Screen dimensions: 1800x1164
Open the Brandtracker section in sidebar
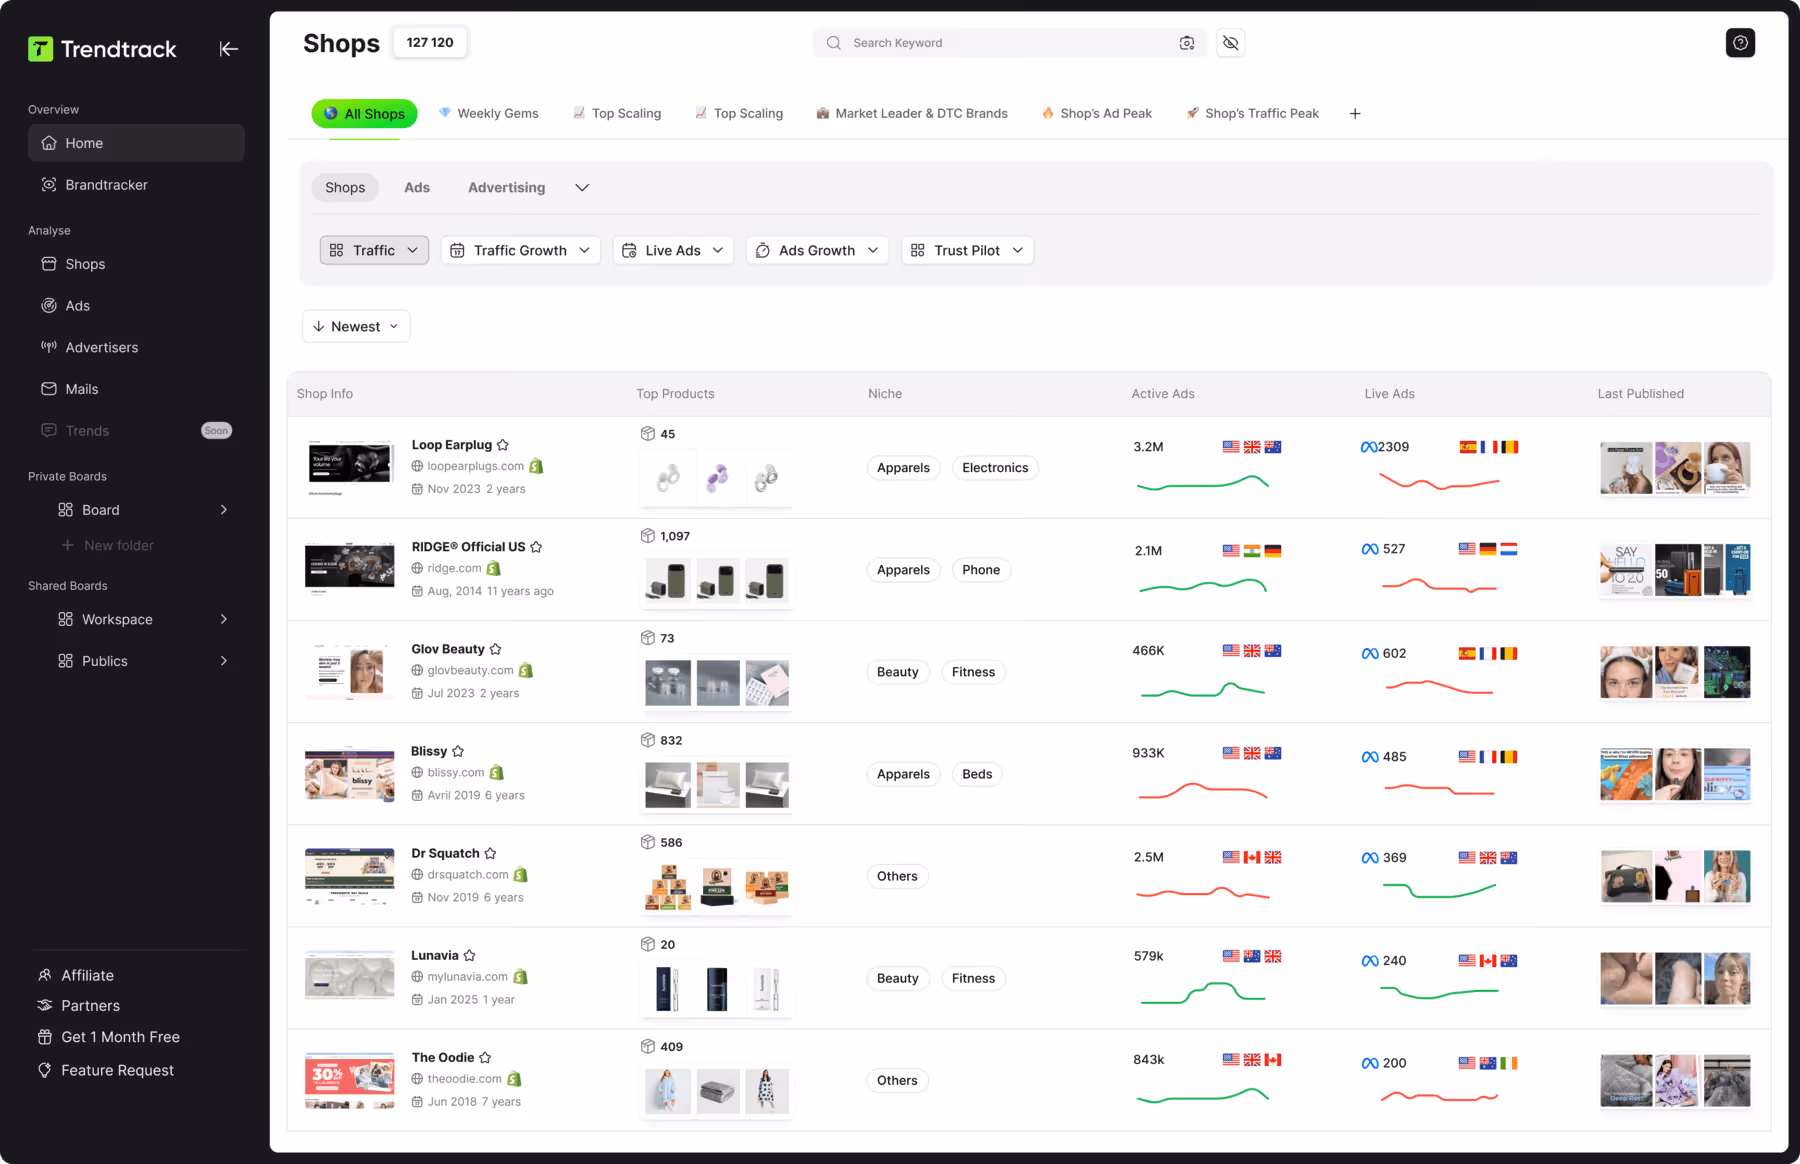click(105, 184)
